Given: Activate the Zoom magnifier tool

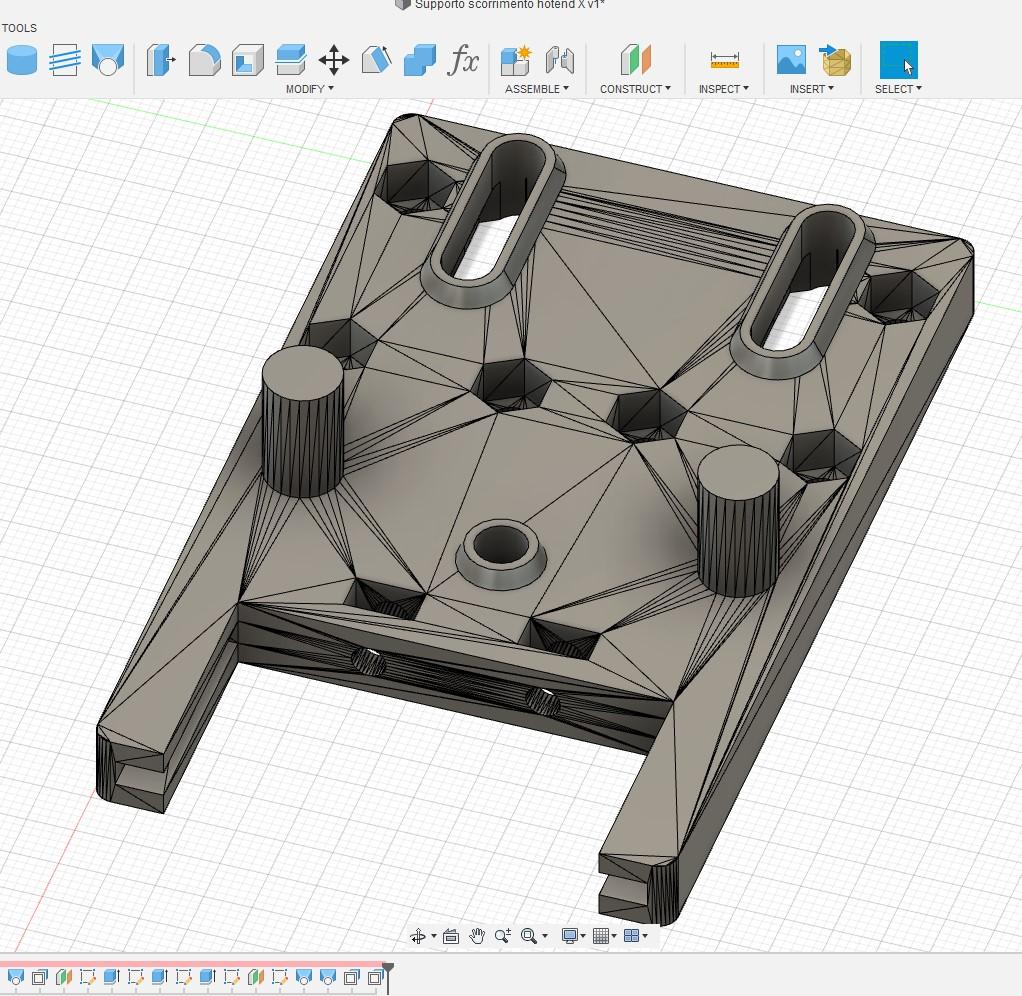Looking at the screenshot, I should (x=503, y=937).
